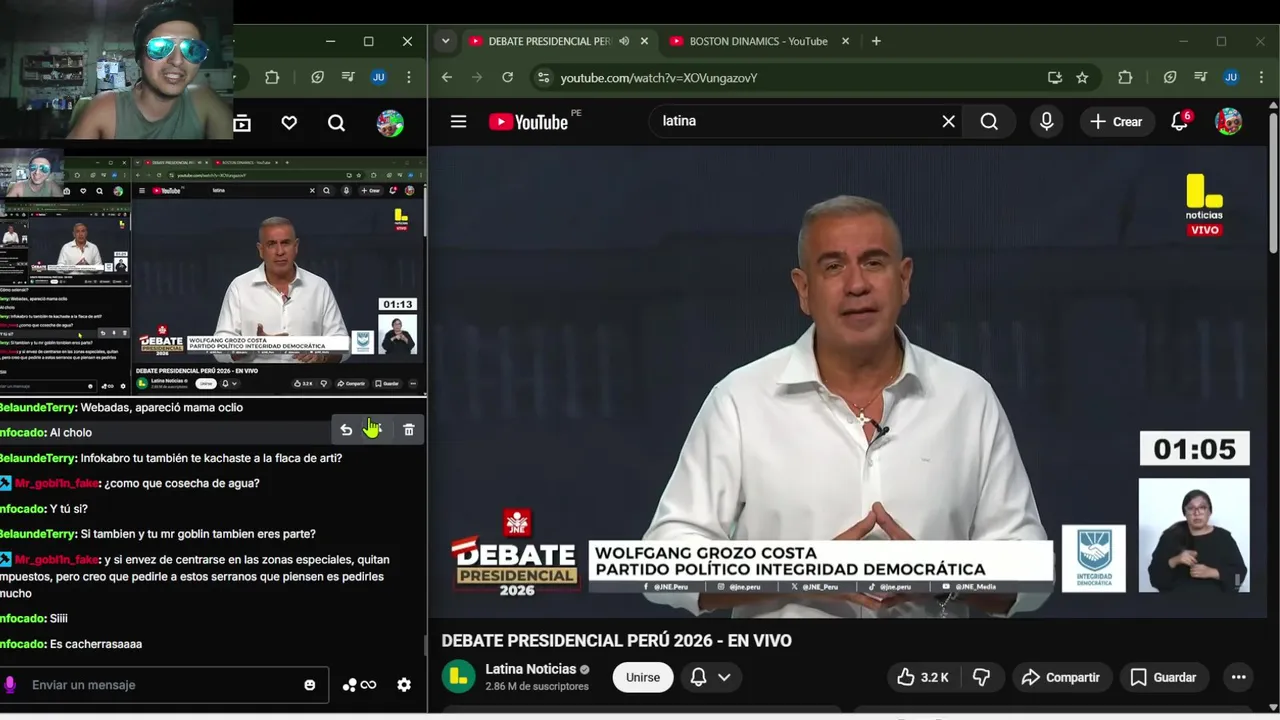Reply to the 'Al cholo' chat message
This screenshot has width=1280, height=720.
[x=346, y=429]
